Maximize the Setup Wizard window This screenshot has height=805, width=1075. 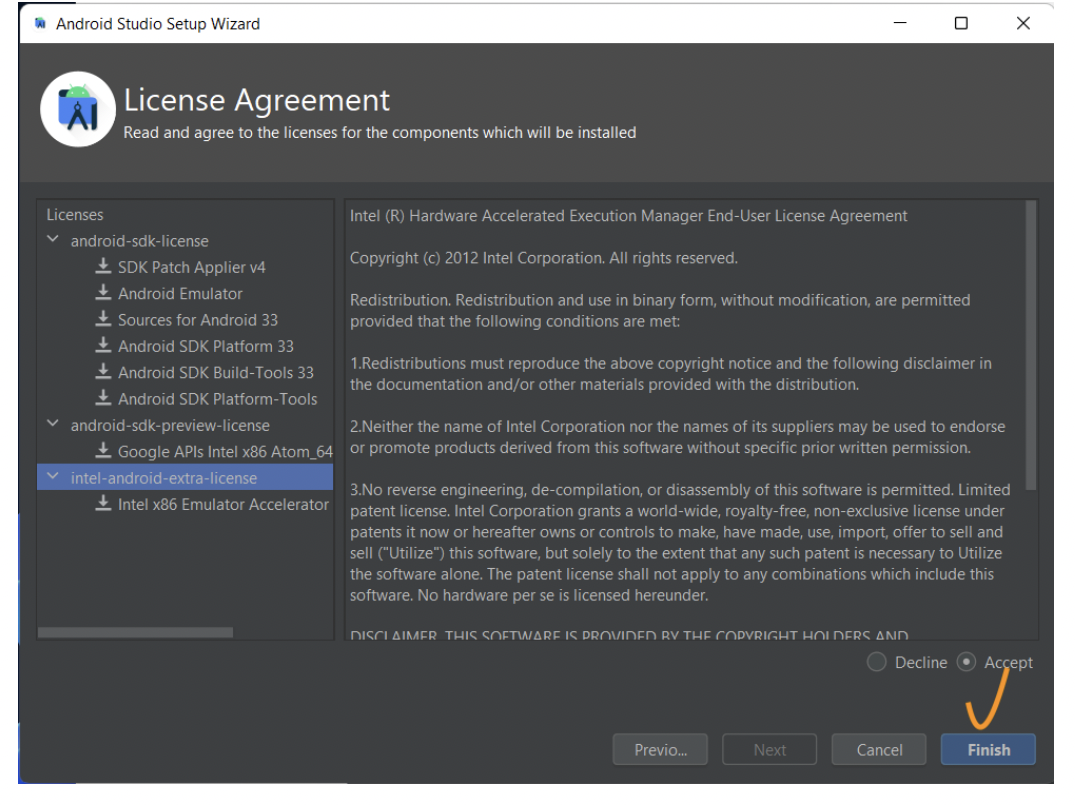coord(961,23)
